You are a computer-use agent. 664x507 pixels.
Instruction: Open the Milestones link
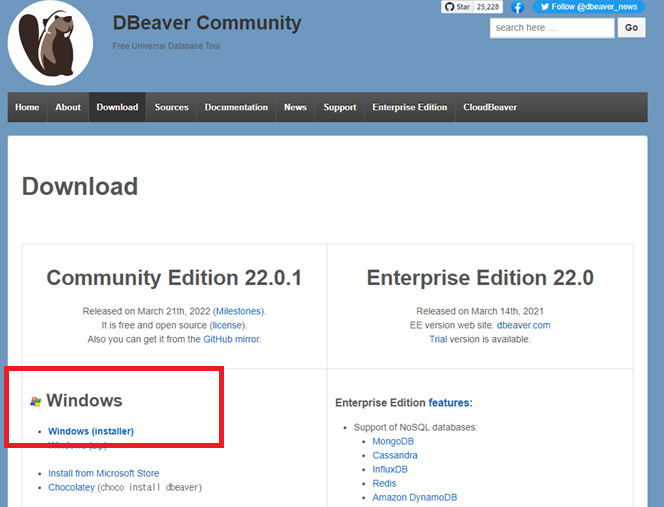(238, 311)
